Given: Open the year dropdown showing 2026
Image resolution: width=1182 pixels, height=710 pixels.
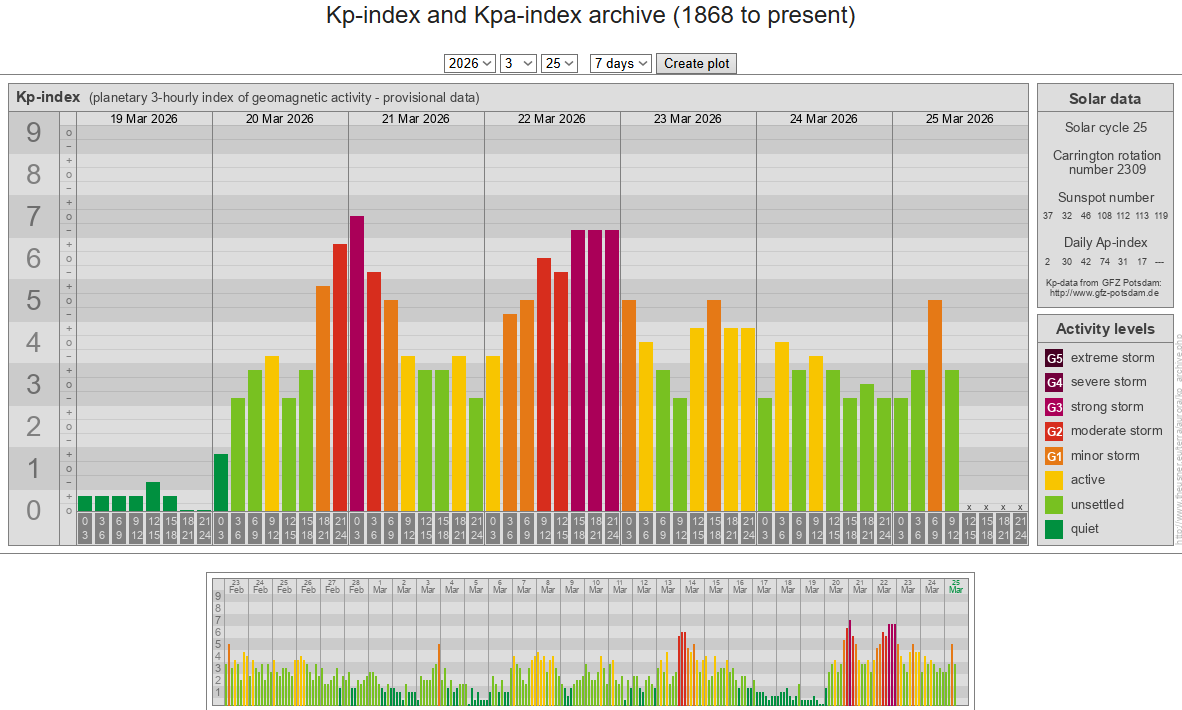Looking at the screenshot, I should (470, 63).
